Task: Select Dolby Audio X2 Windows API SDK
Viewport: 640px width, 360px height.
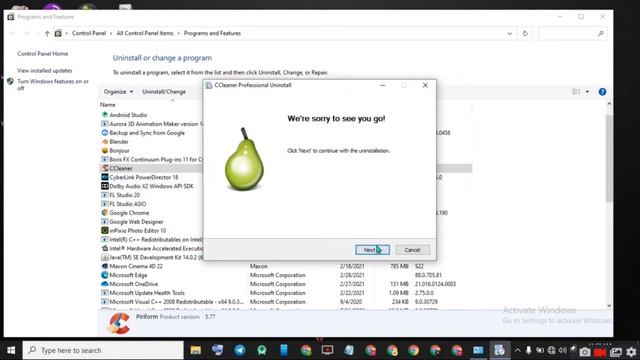Action: click(x=151, y=186)
